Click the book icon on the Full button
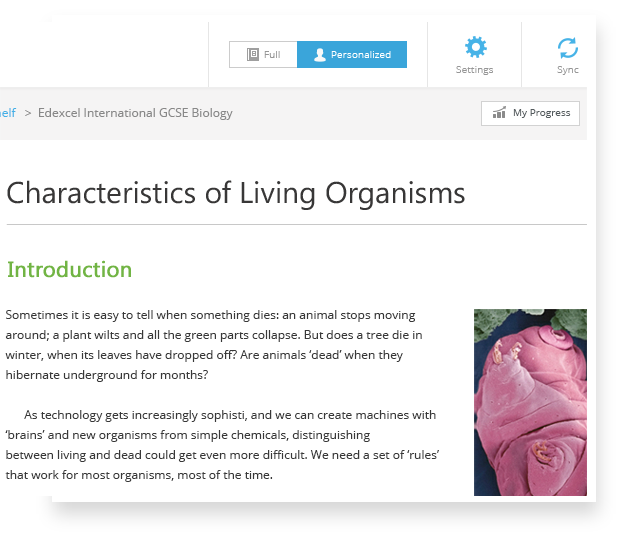This screenshot has height=541, width=625. click(253, 54)
